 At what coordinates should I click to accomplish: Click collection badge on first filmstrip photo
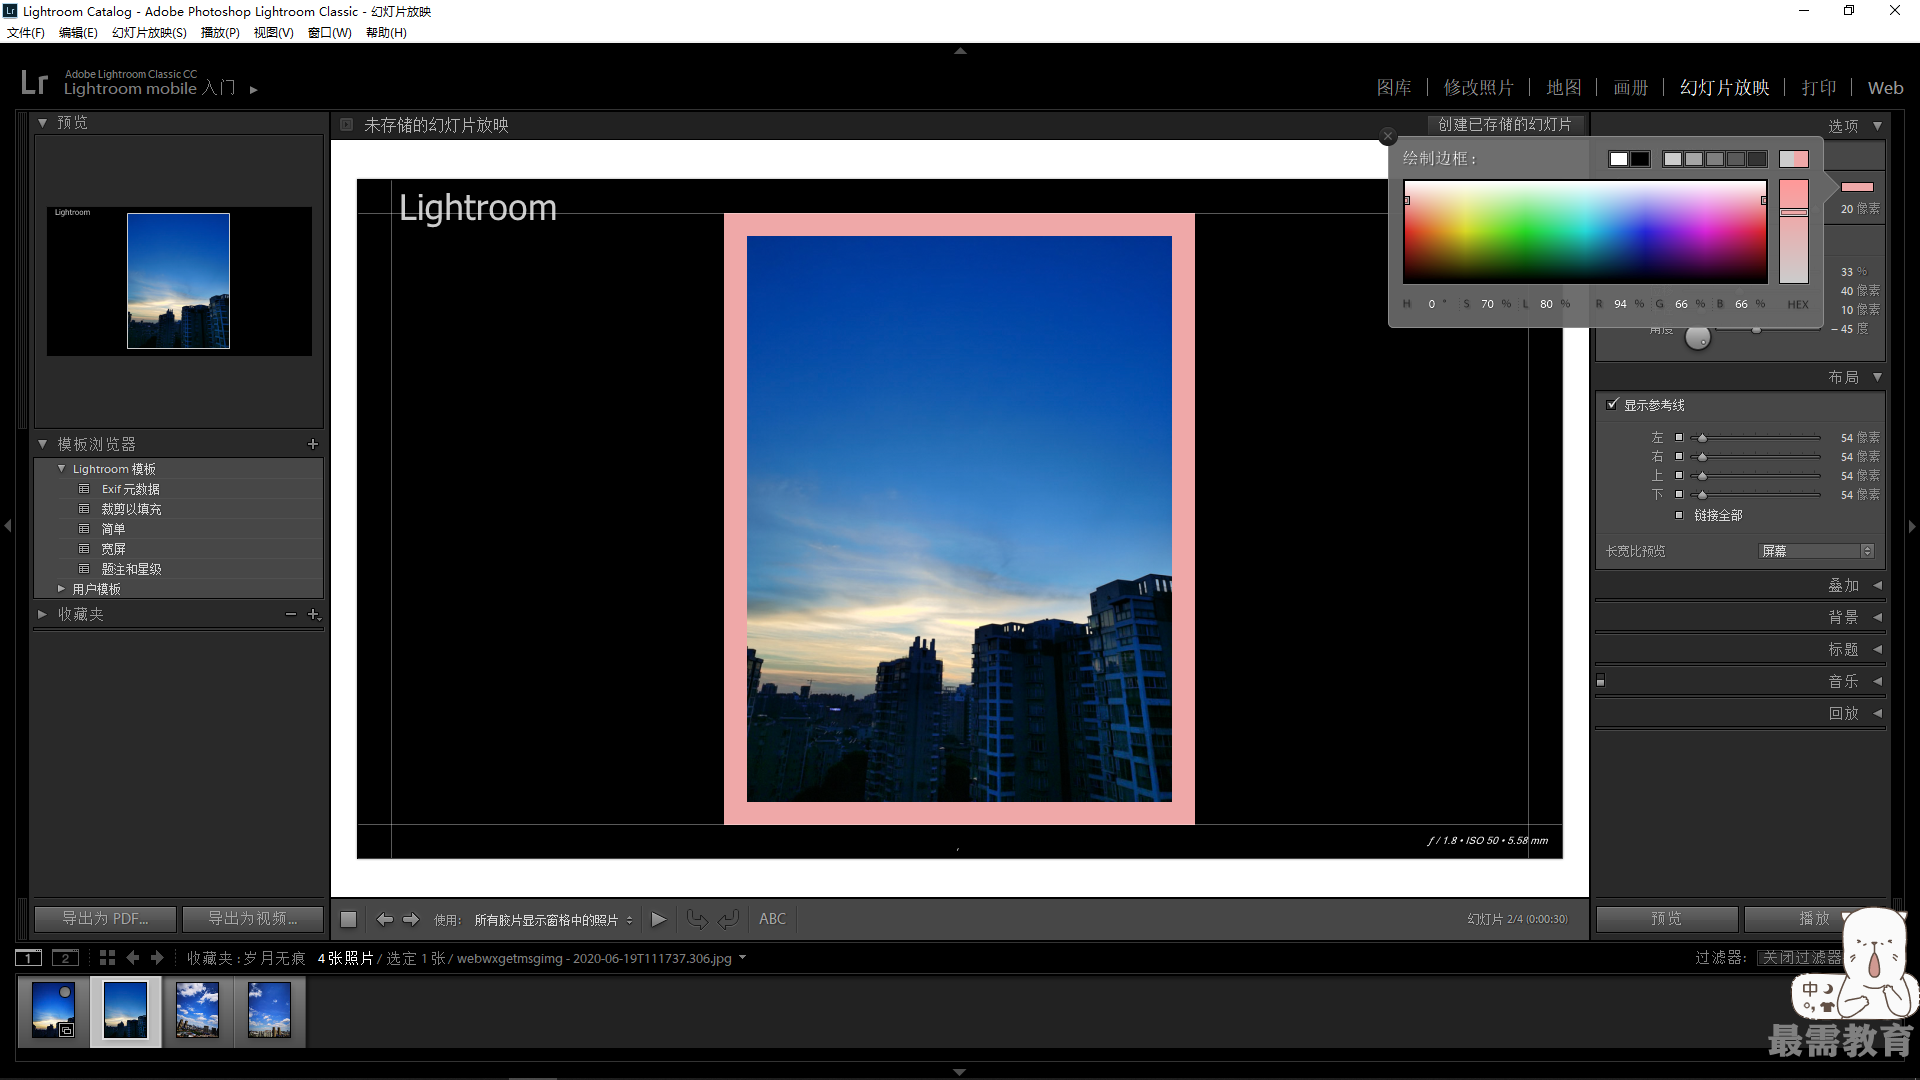(66, 1030)
